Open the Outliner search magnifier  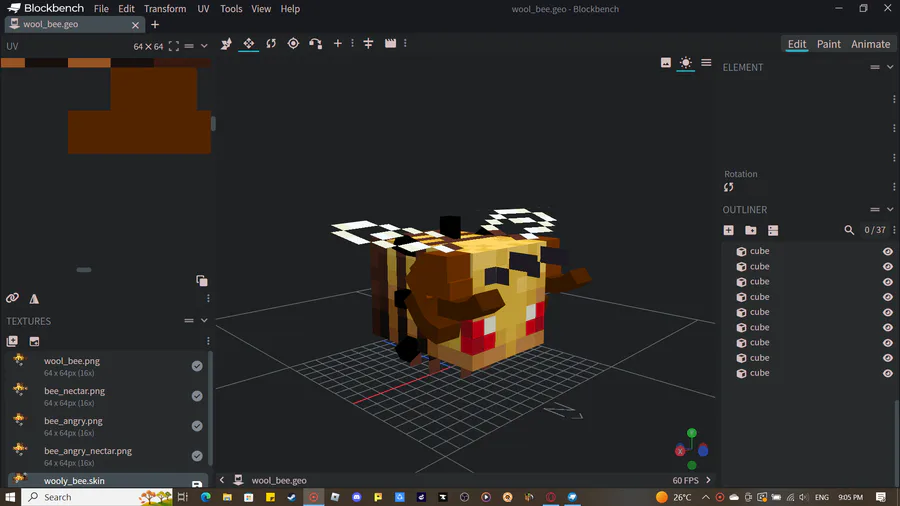click(849, 230)
